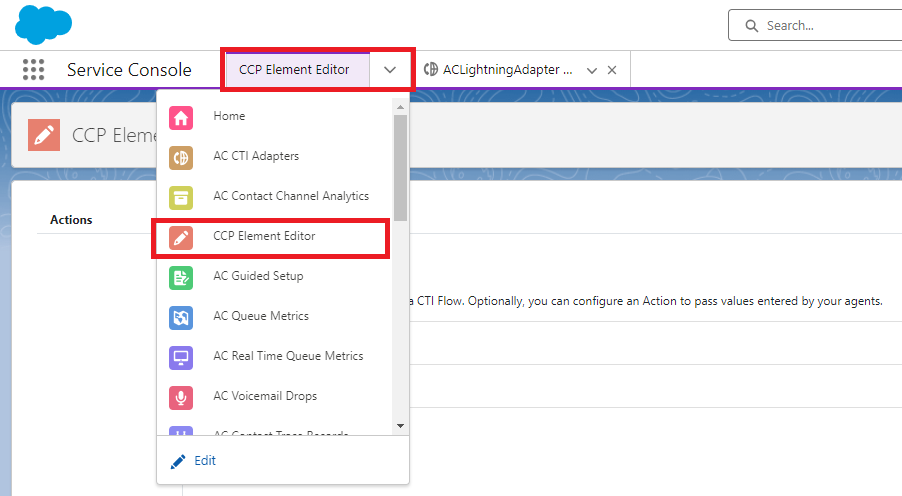The width and height of the screenshot is (902, 496).
Task: Open the App Launcher dots grid
Action: 33,70
